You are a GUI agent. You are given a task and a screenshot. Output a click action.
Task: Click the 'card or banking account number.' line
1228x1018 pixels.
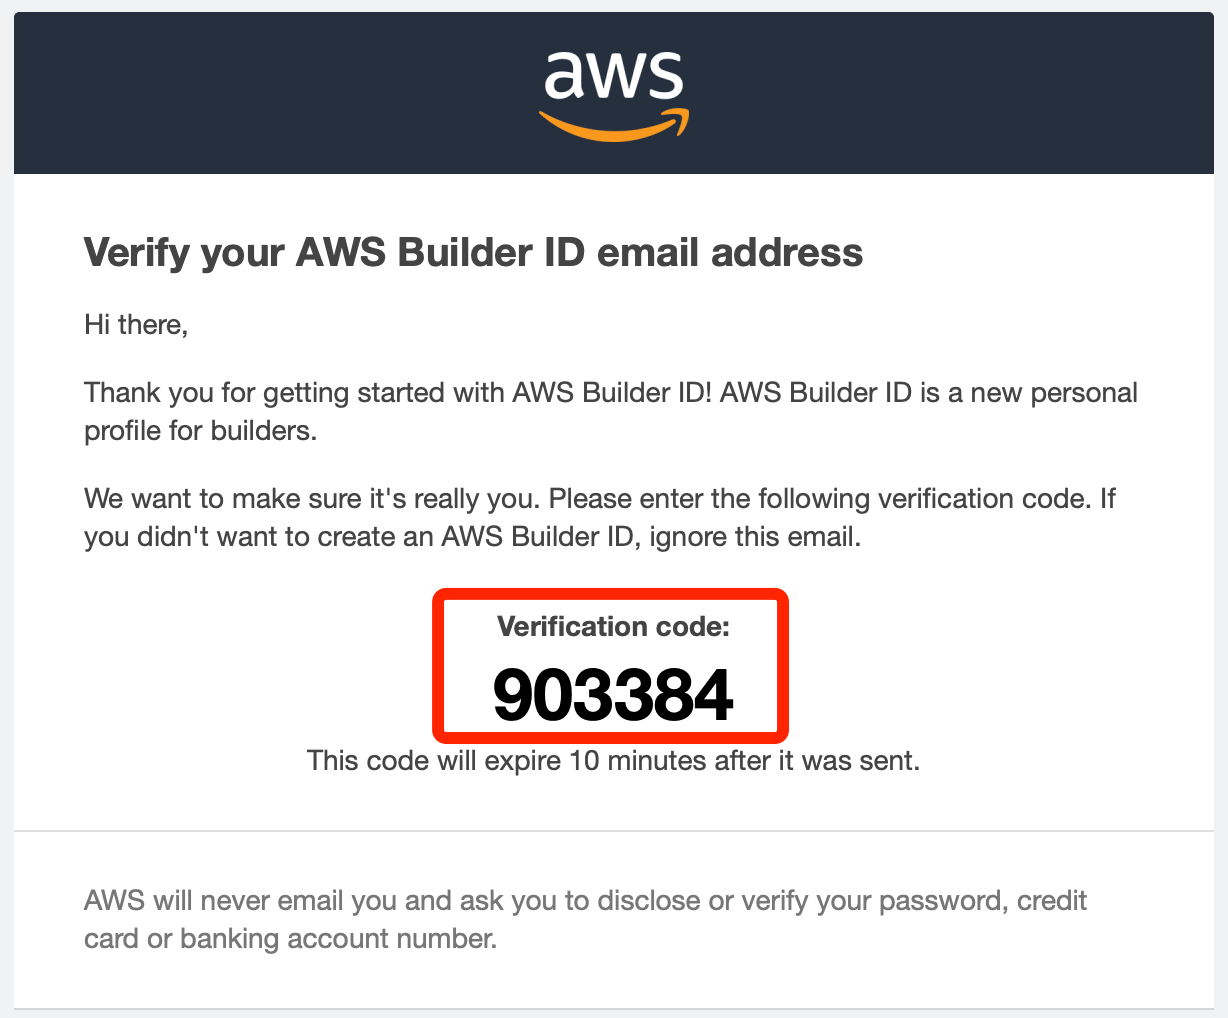pyautogui.click(x=290, y=939)
